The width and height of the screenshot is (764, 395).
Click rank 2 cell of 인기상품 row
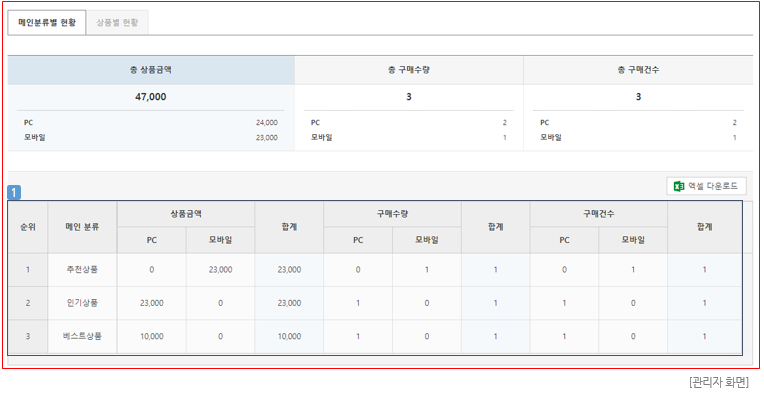point(28,303)
